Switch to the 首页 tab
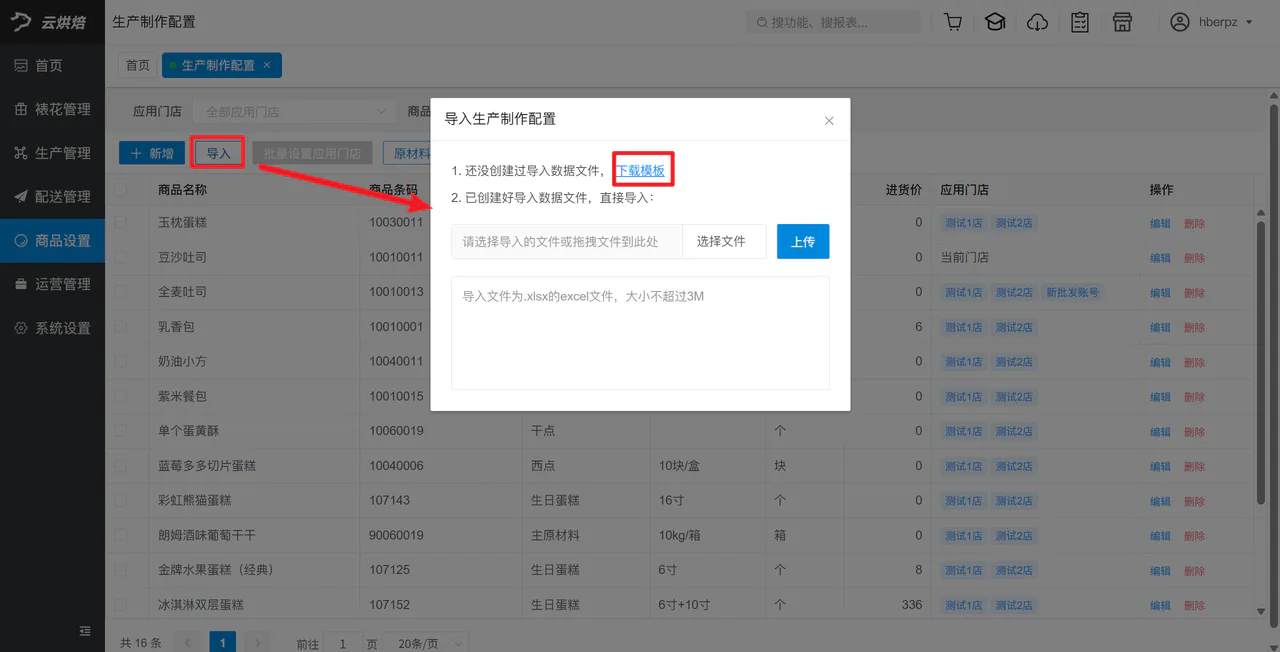 coord(138,65)
